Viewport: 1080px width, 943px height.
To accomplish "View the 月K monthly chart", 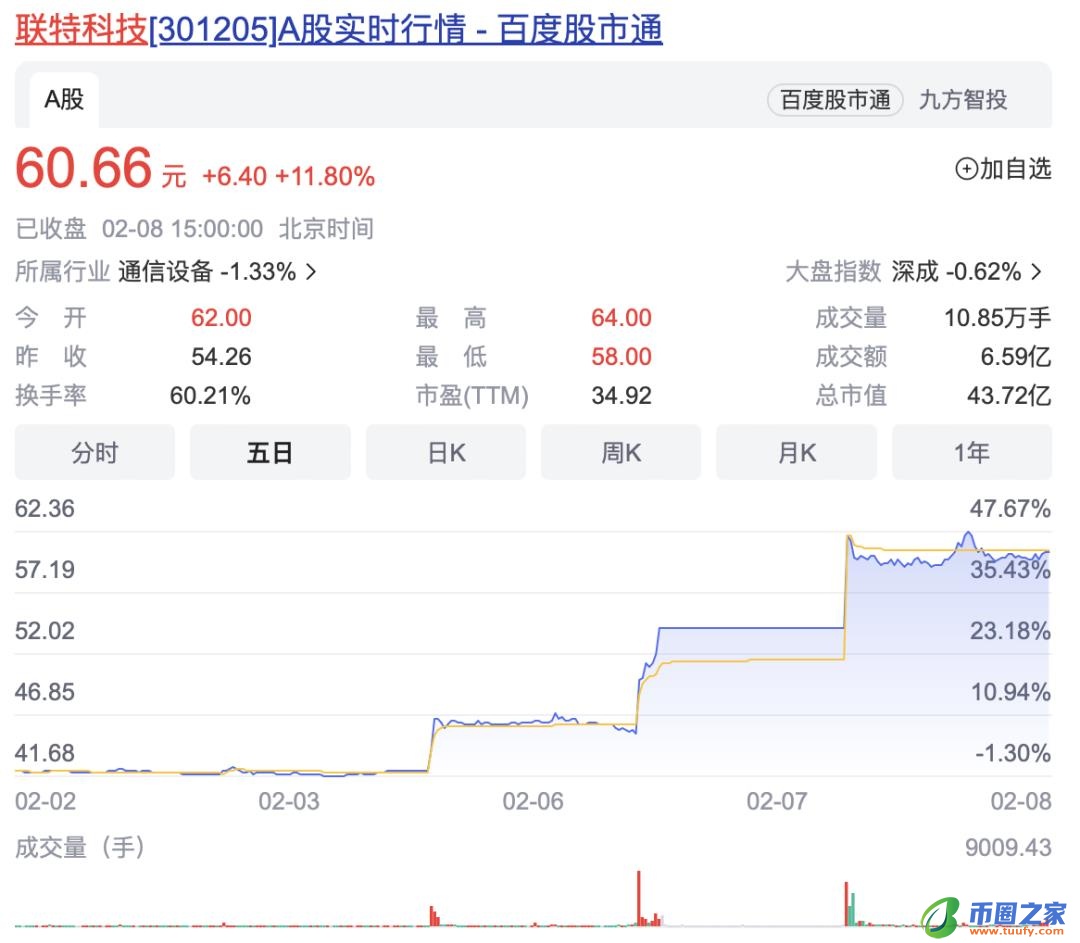I will click(796, 452).
